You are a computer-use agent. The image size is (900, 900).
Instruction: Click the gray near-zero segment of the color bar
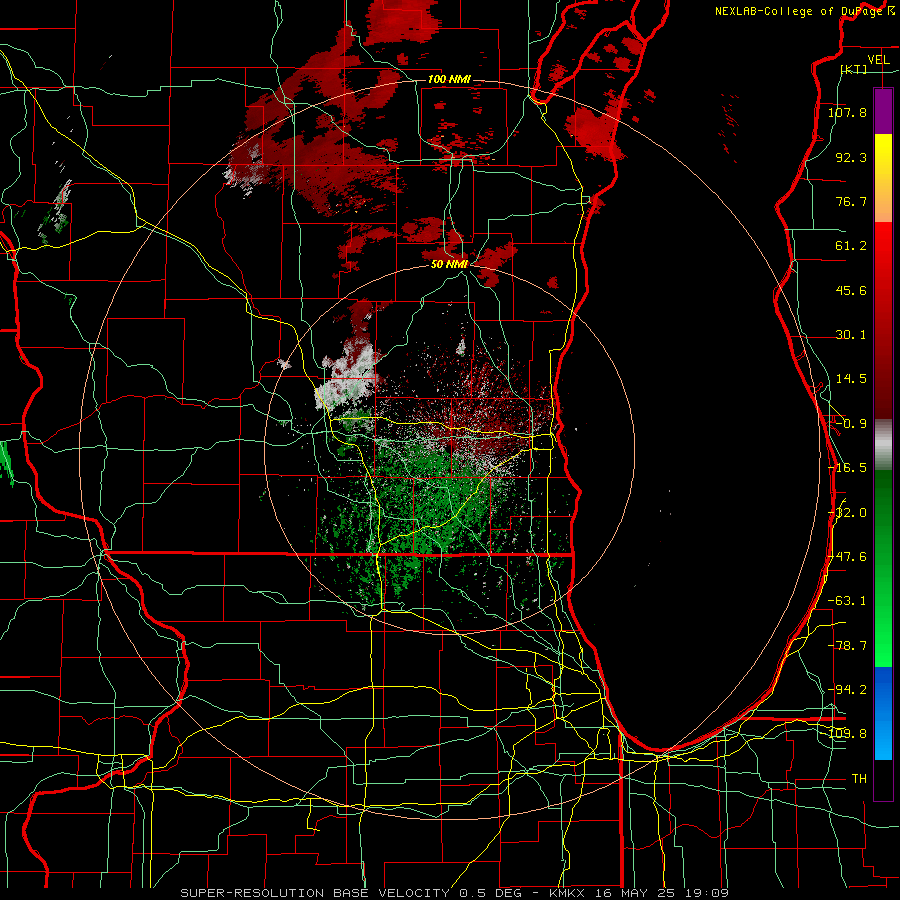click(x=883, y=445)
